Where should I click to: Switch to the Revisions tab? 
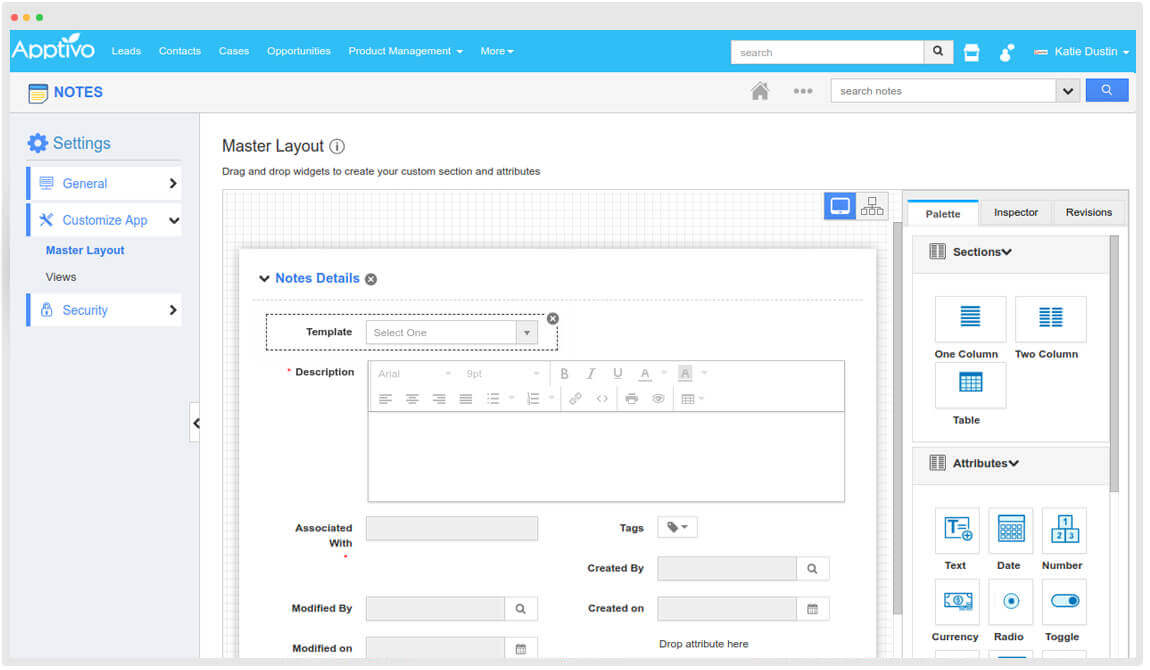tap(1088, 213)
